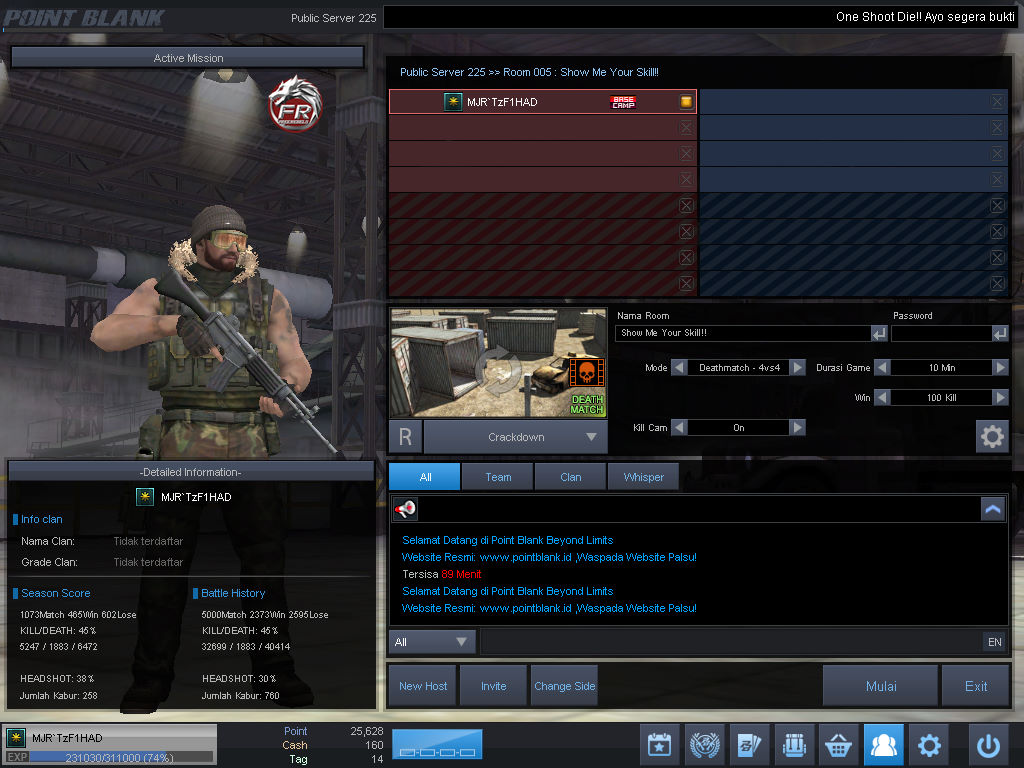Close the second red team slot
Viewport: 1024px width, 768px height.
686,127
